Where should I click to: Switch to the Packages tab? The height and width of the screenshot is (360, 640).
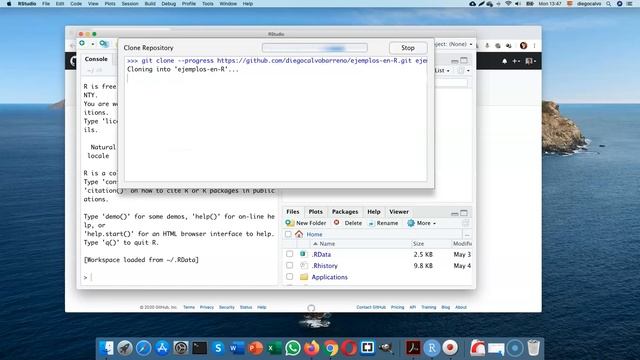[344, 211]
